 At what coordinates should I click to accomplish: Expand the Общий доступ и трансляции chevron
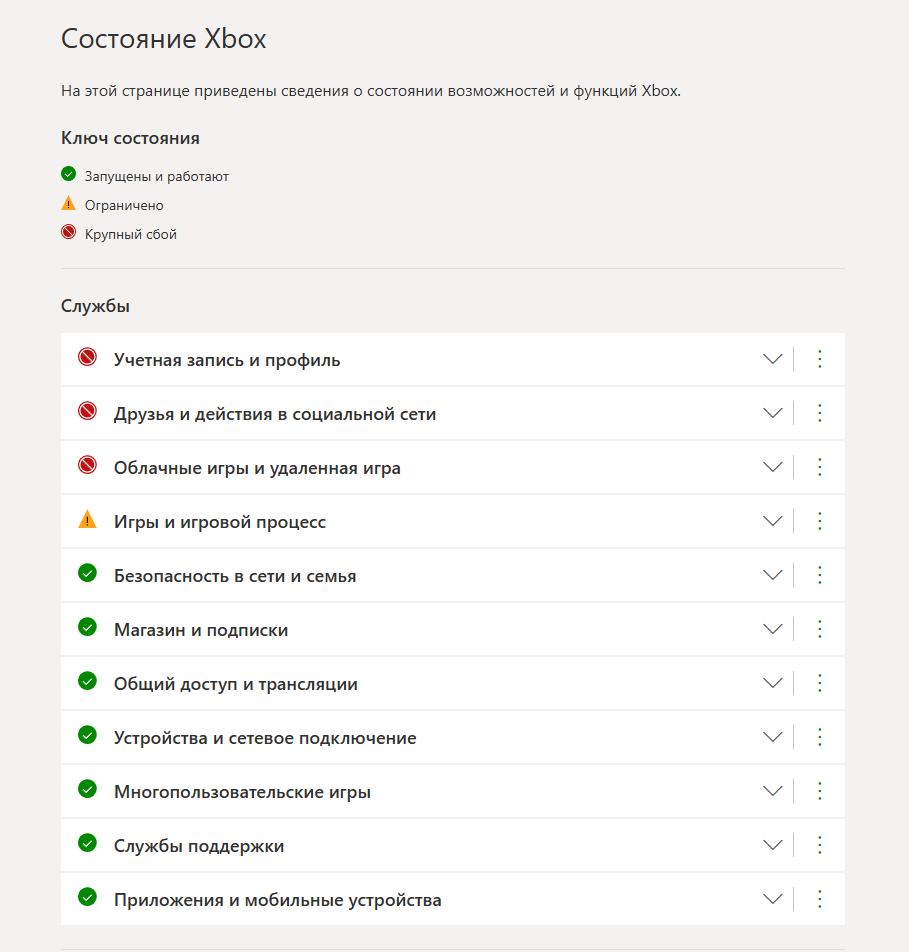(772, 684)
